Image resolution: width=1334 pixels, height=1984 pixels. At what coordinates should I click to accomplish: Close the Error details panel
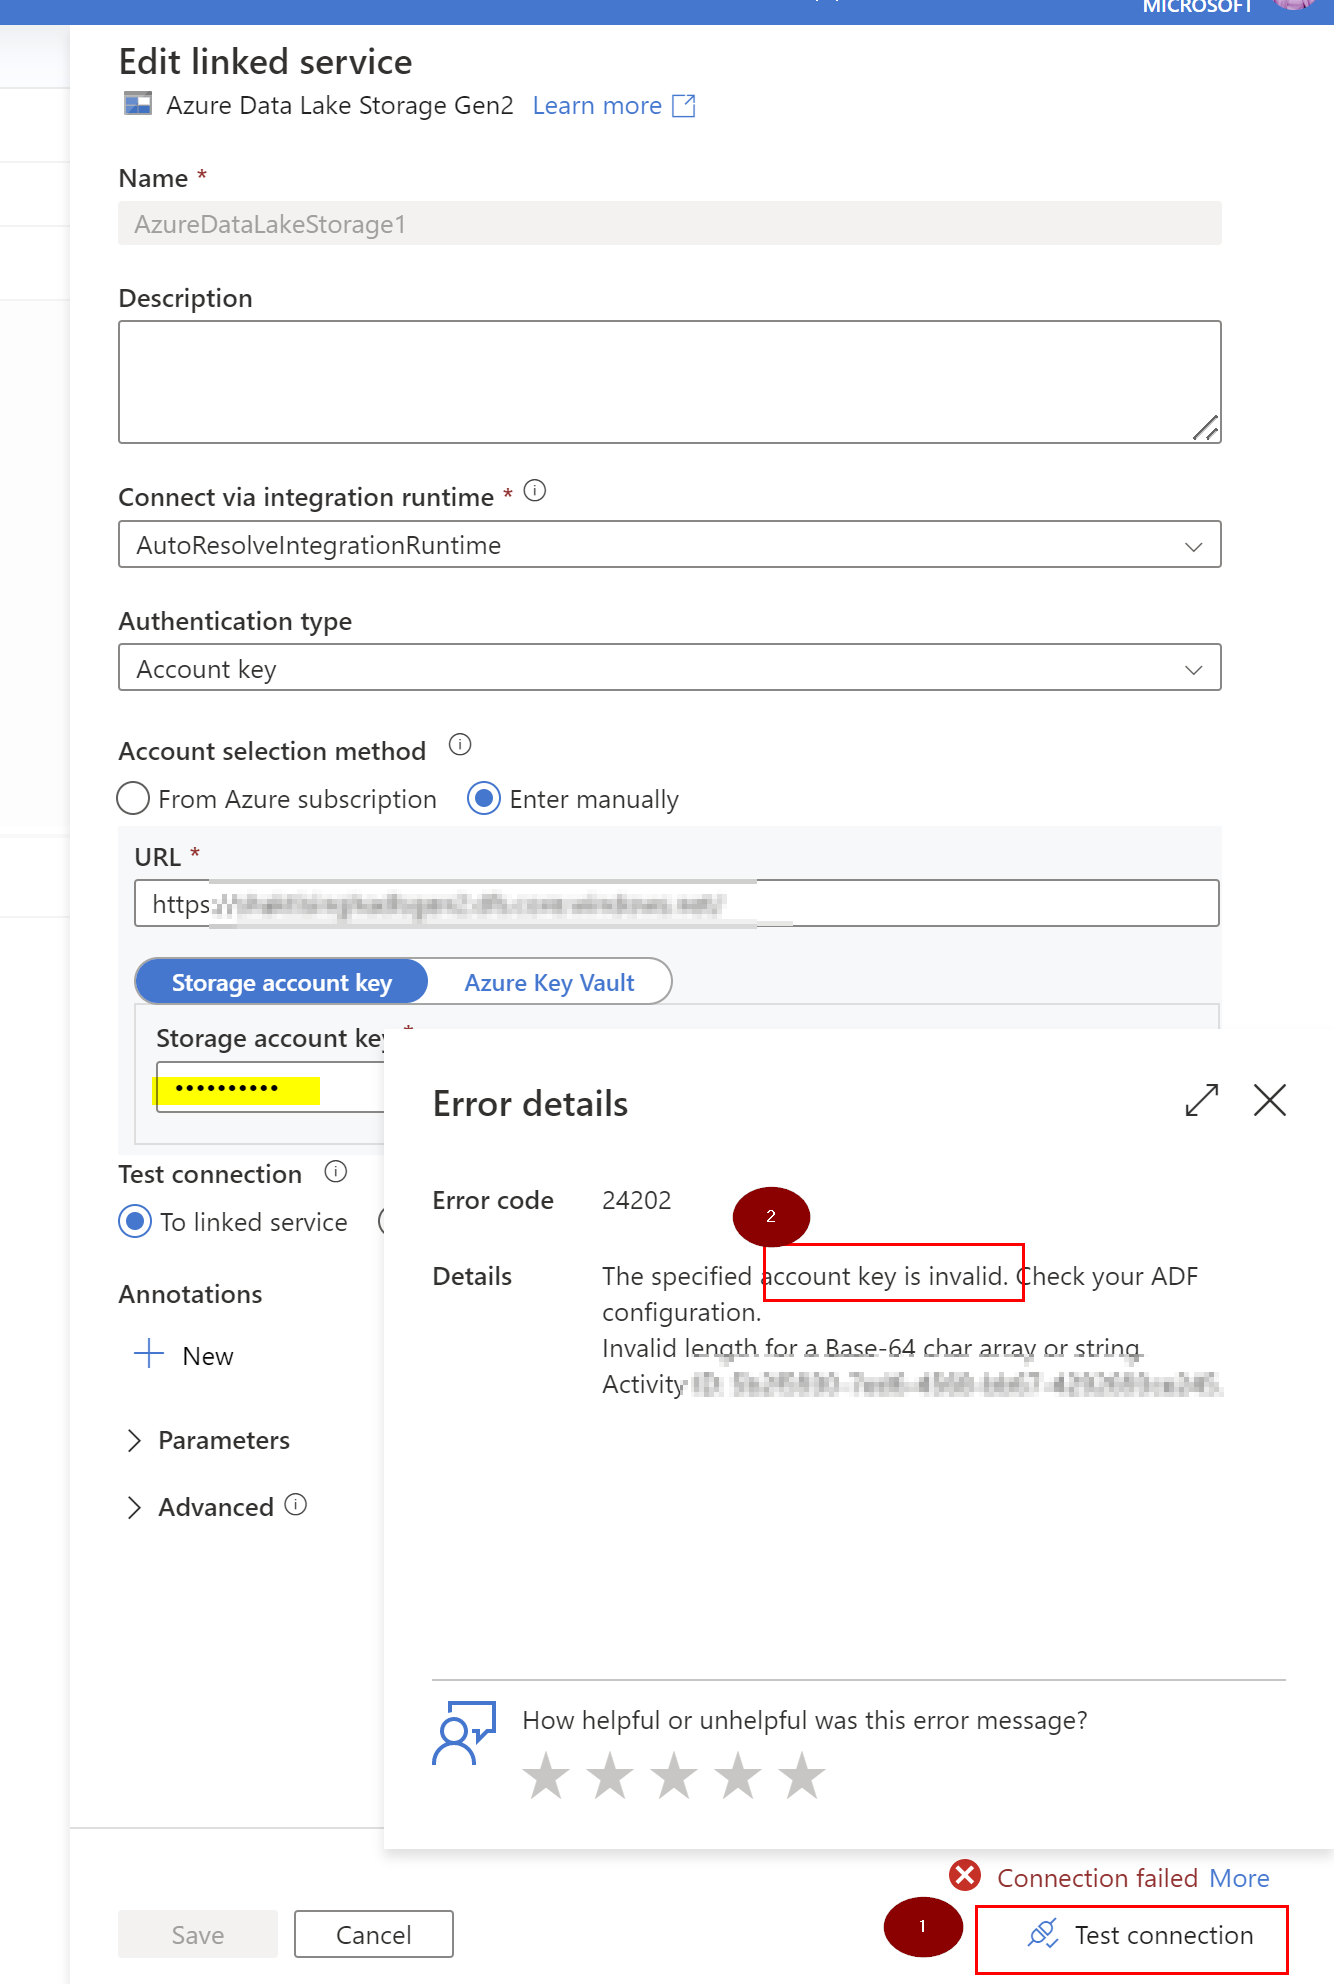click(x=1270, y=1101)
